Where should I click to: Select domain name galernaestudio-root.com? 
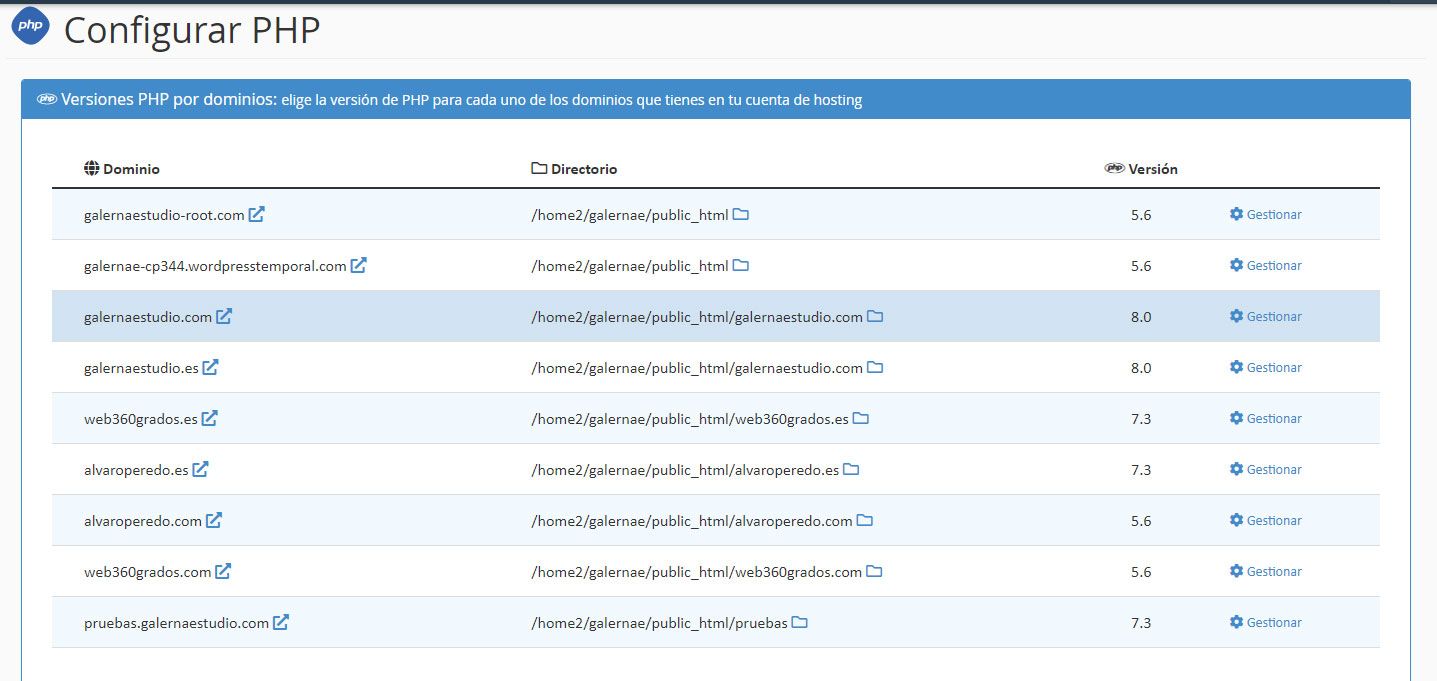pyautogui.click(x=164, y=215)
